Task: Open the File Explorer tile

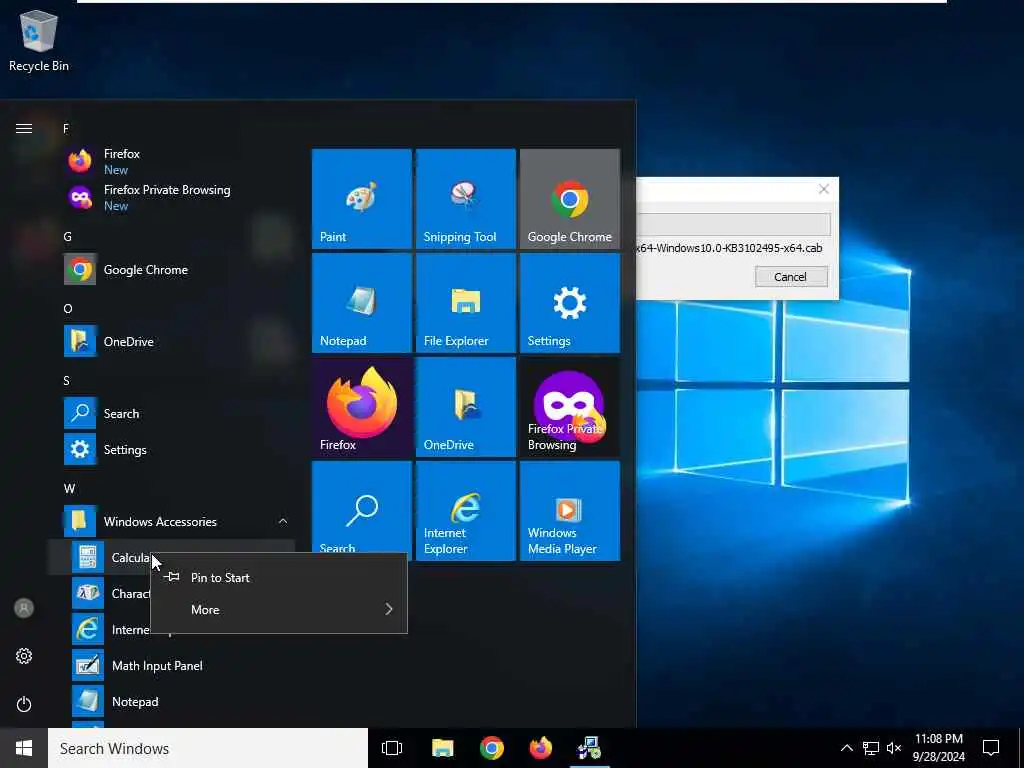Action: coord(466,302)
